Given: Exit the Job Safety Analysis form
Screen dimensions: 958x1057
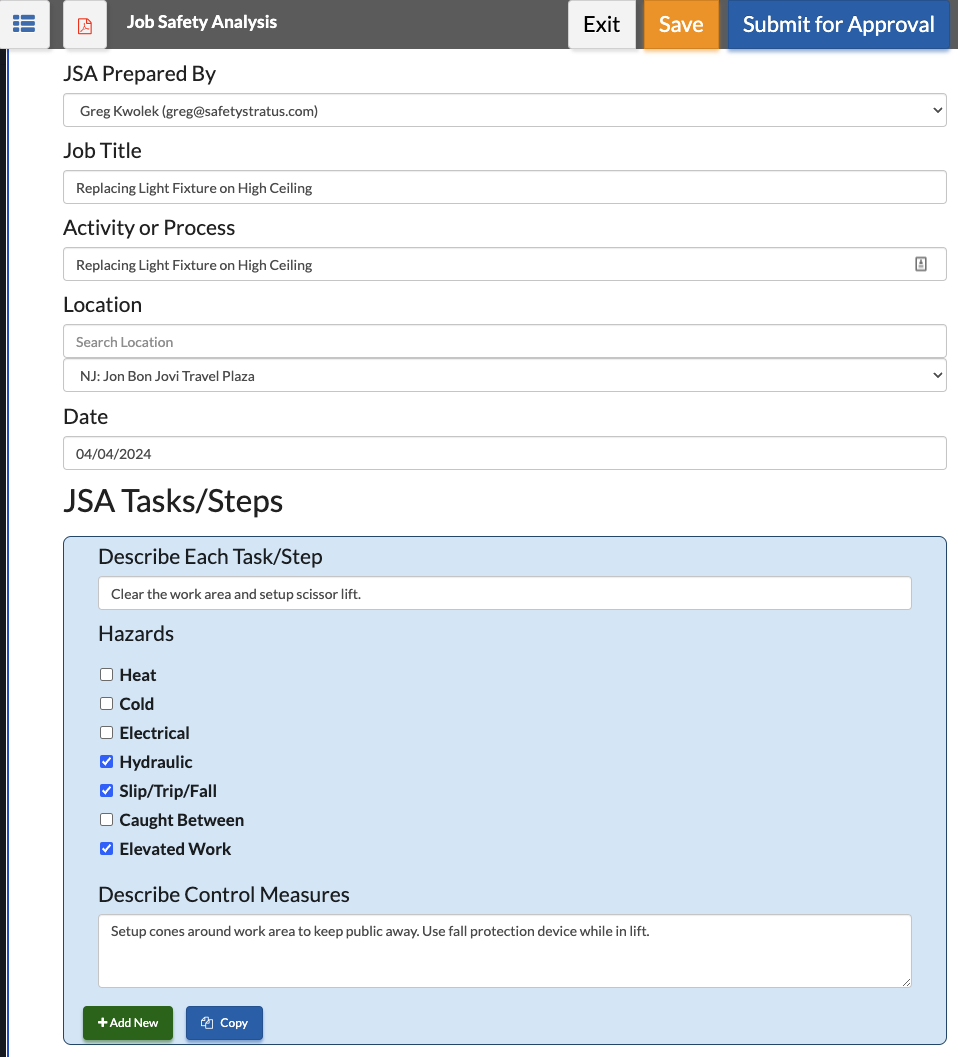Looking at the screenshot, I should click(601, 24).
